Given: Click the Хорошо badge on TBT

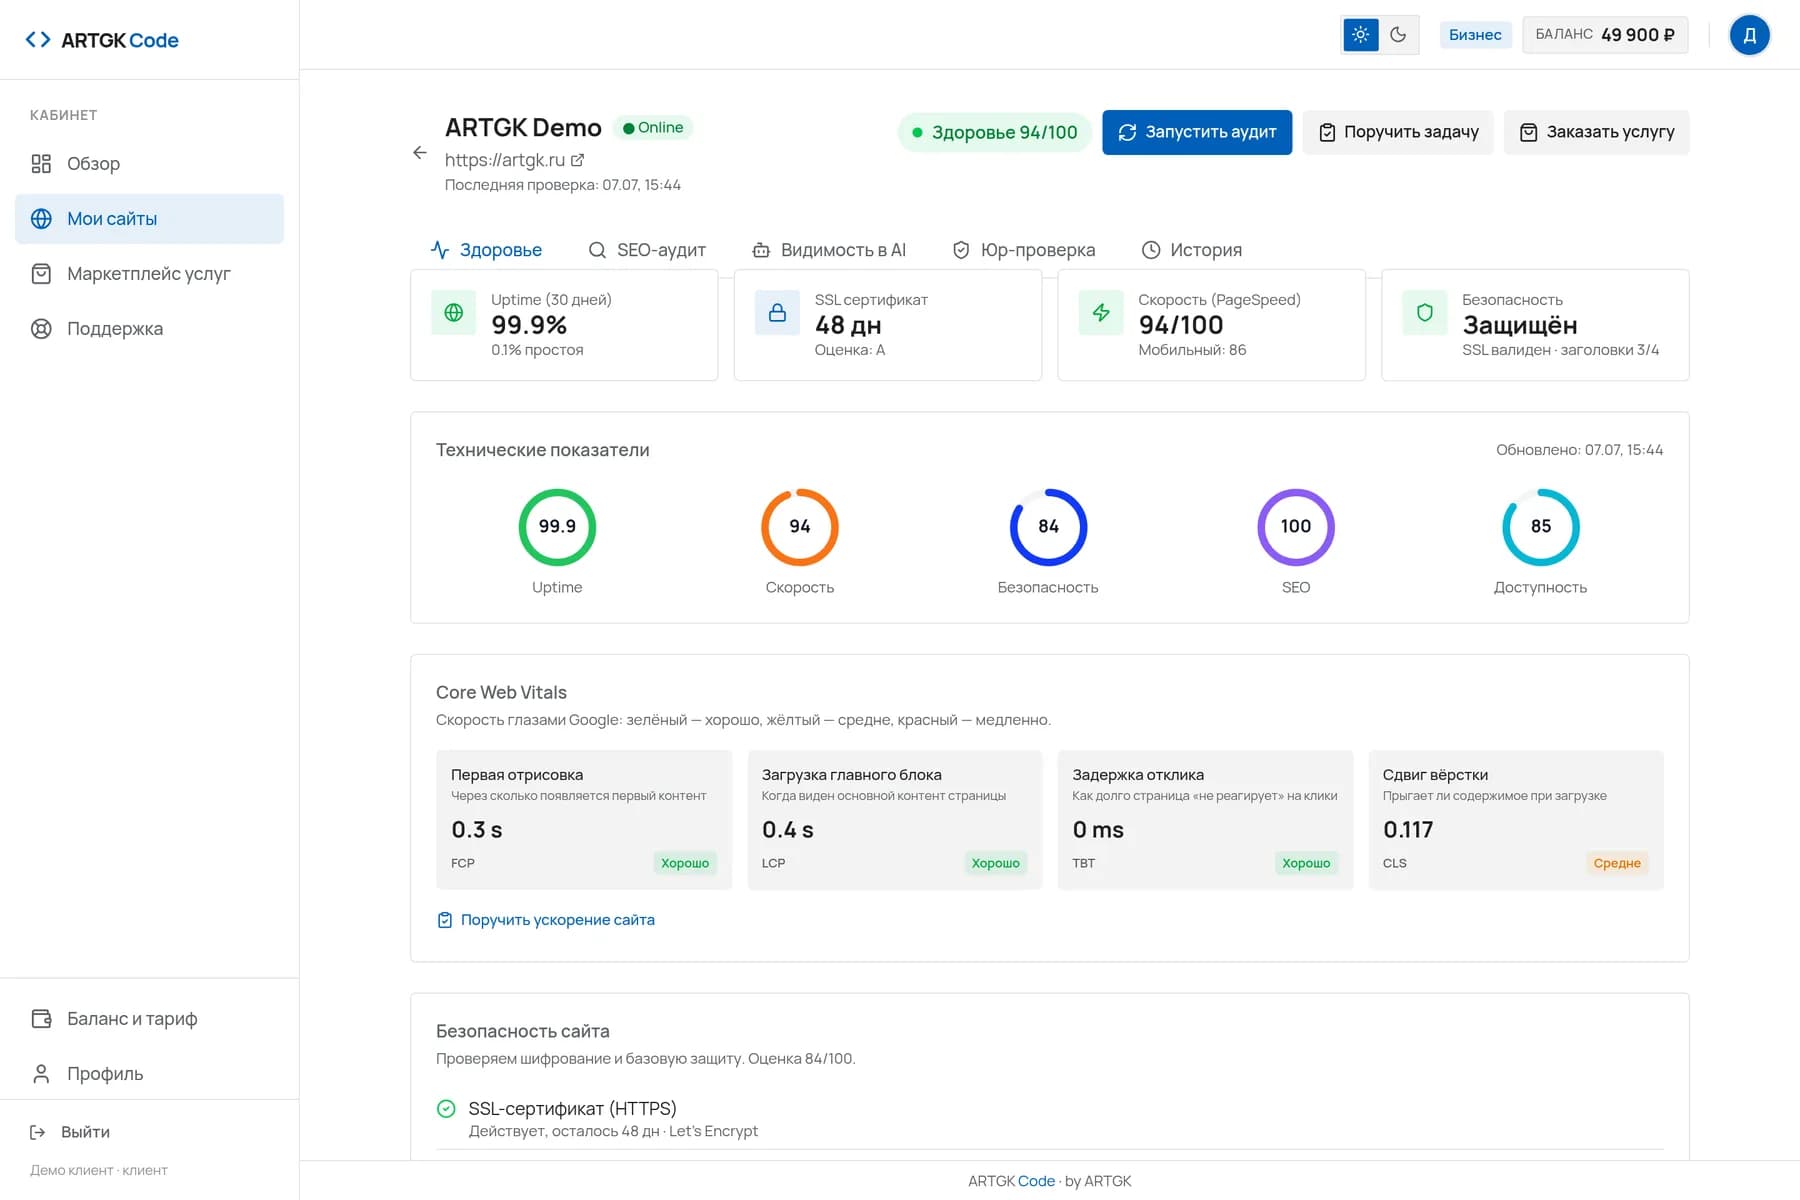Looking at the screenshot, I should (x=1306, y=863).
